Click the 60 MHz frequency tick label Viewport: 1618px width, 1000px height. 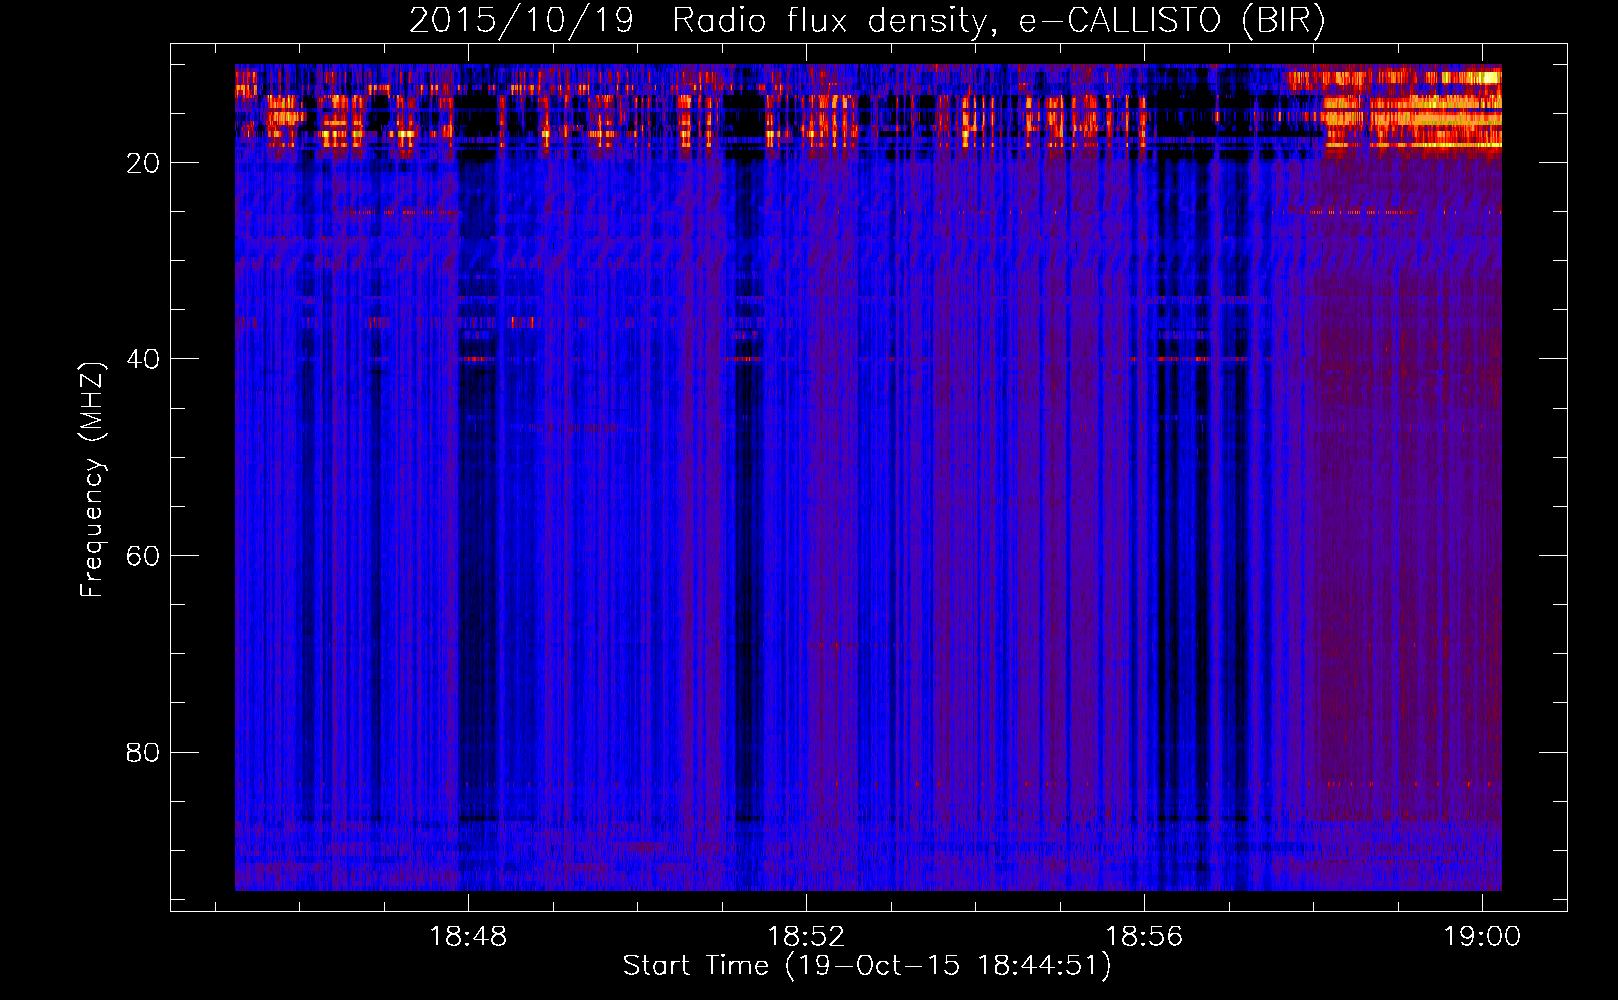coord(143,556)
